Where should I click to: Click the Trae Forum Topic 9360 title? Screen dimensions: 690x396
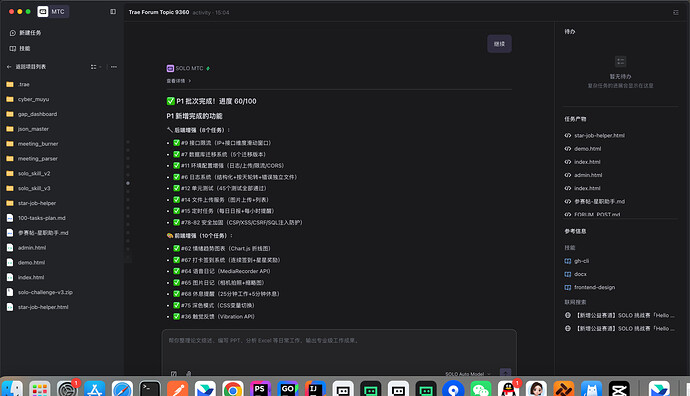pyautogui.click(x=159, y=12)
